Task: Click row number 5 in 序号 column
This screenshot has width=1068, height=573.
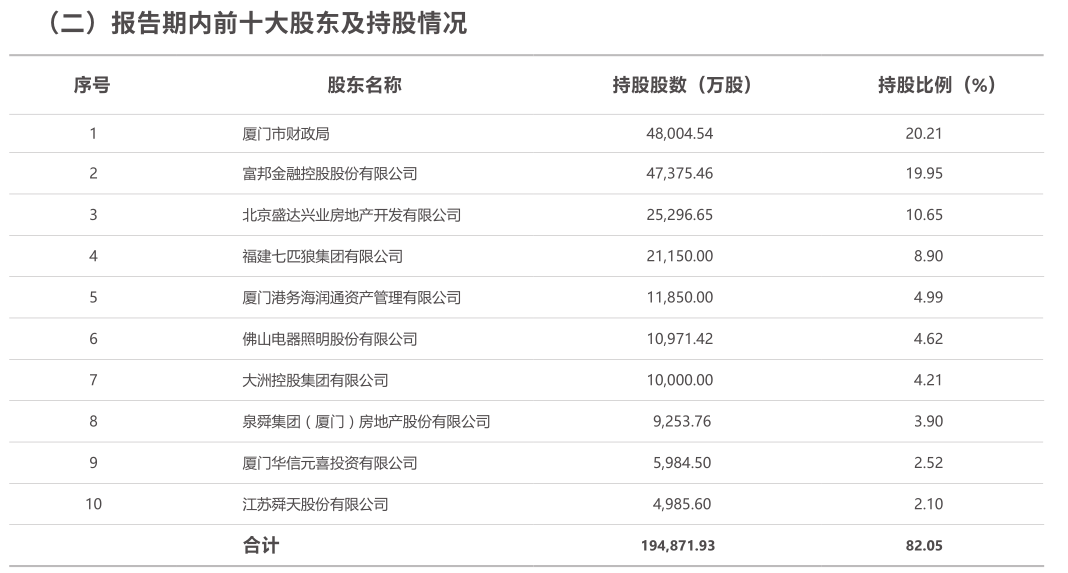Action: click(93, 298)
